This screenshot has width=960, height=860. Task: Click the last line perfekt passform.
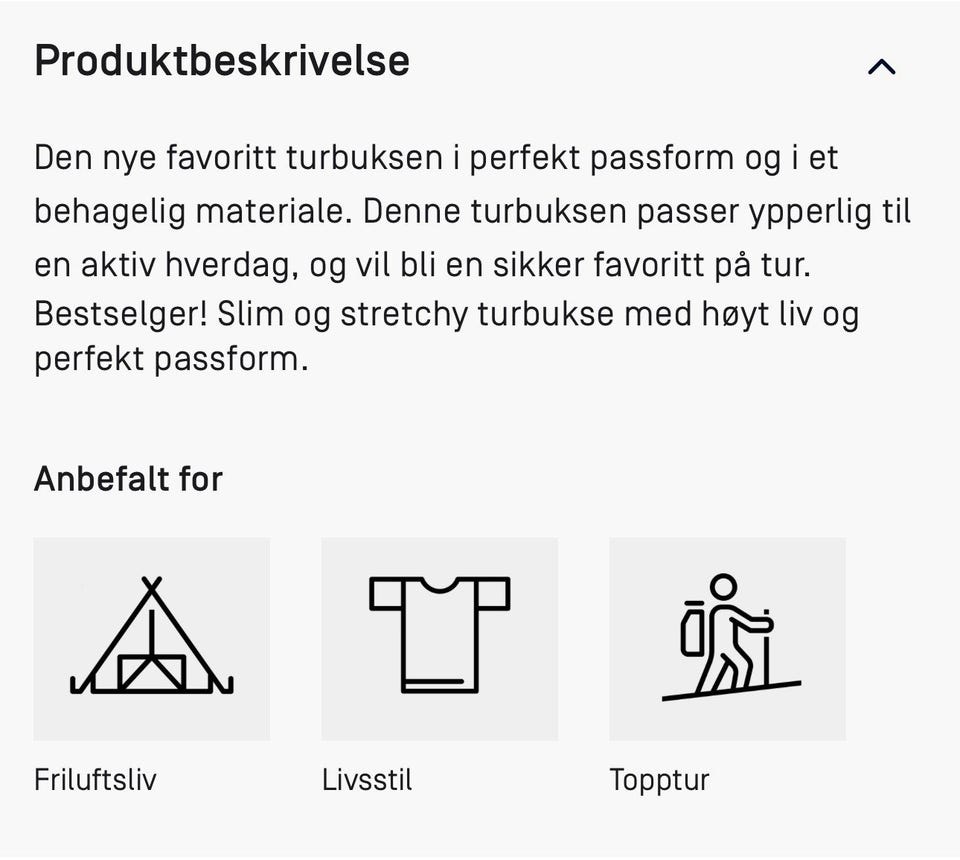tap(171, 359)
